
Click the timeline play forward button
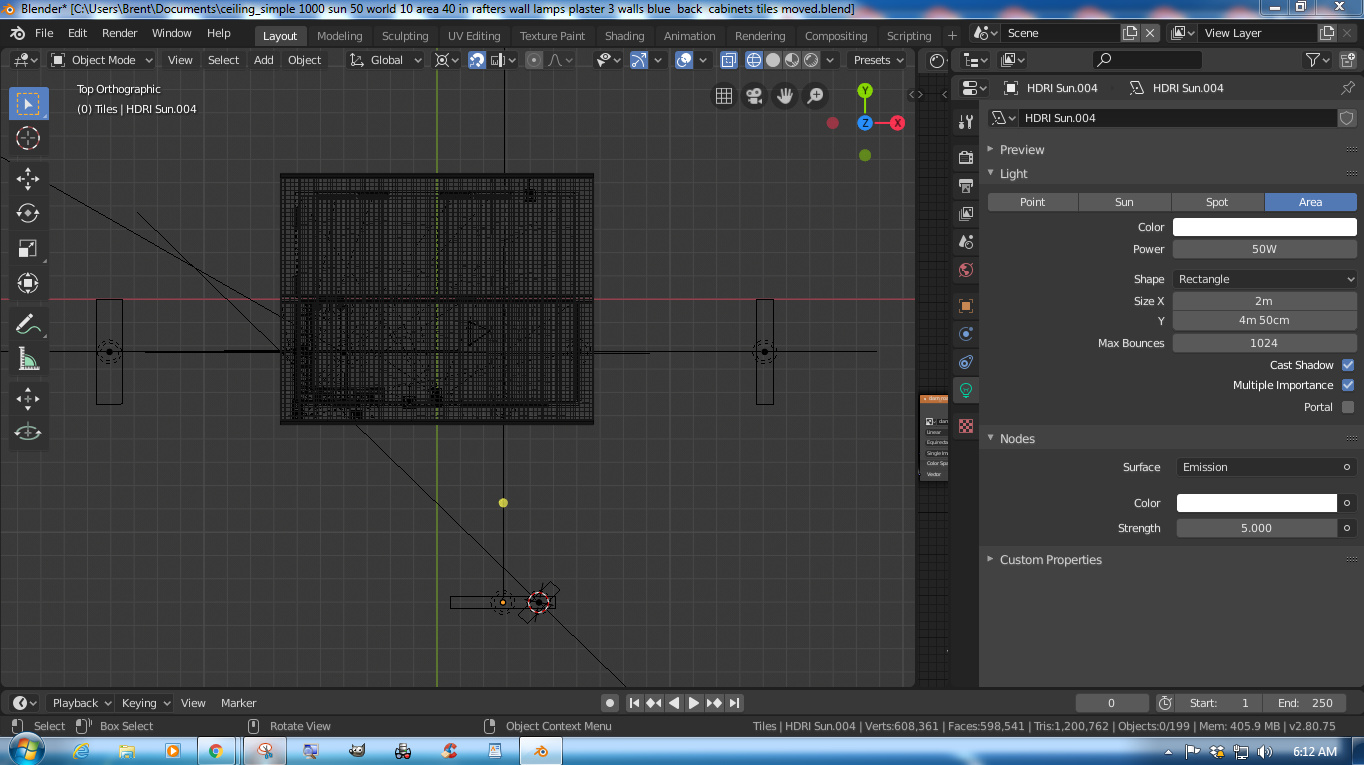[x=694, y=703]
